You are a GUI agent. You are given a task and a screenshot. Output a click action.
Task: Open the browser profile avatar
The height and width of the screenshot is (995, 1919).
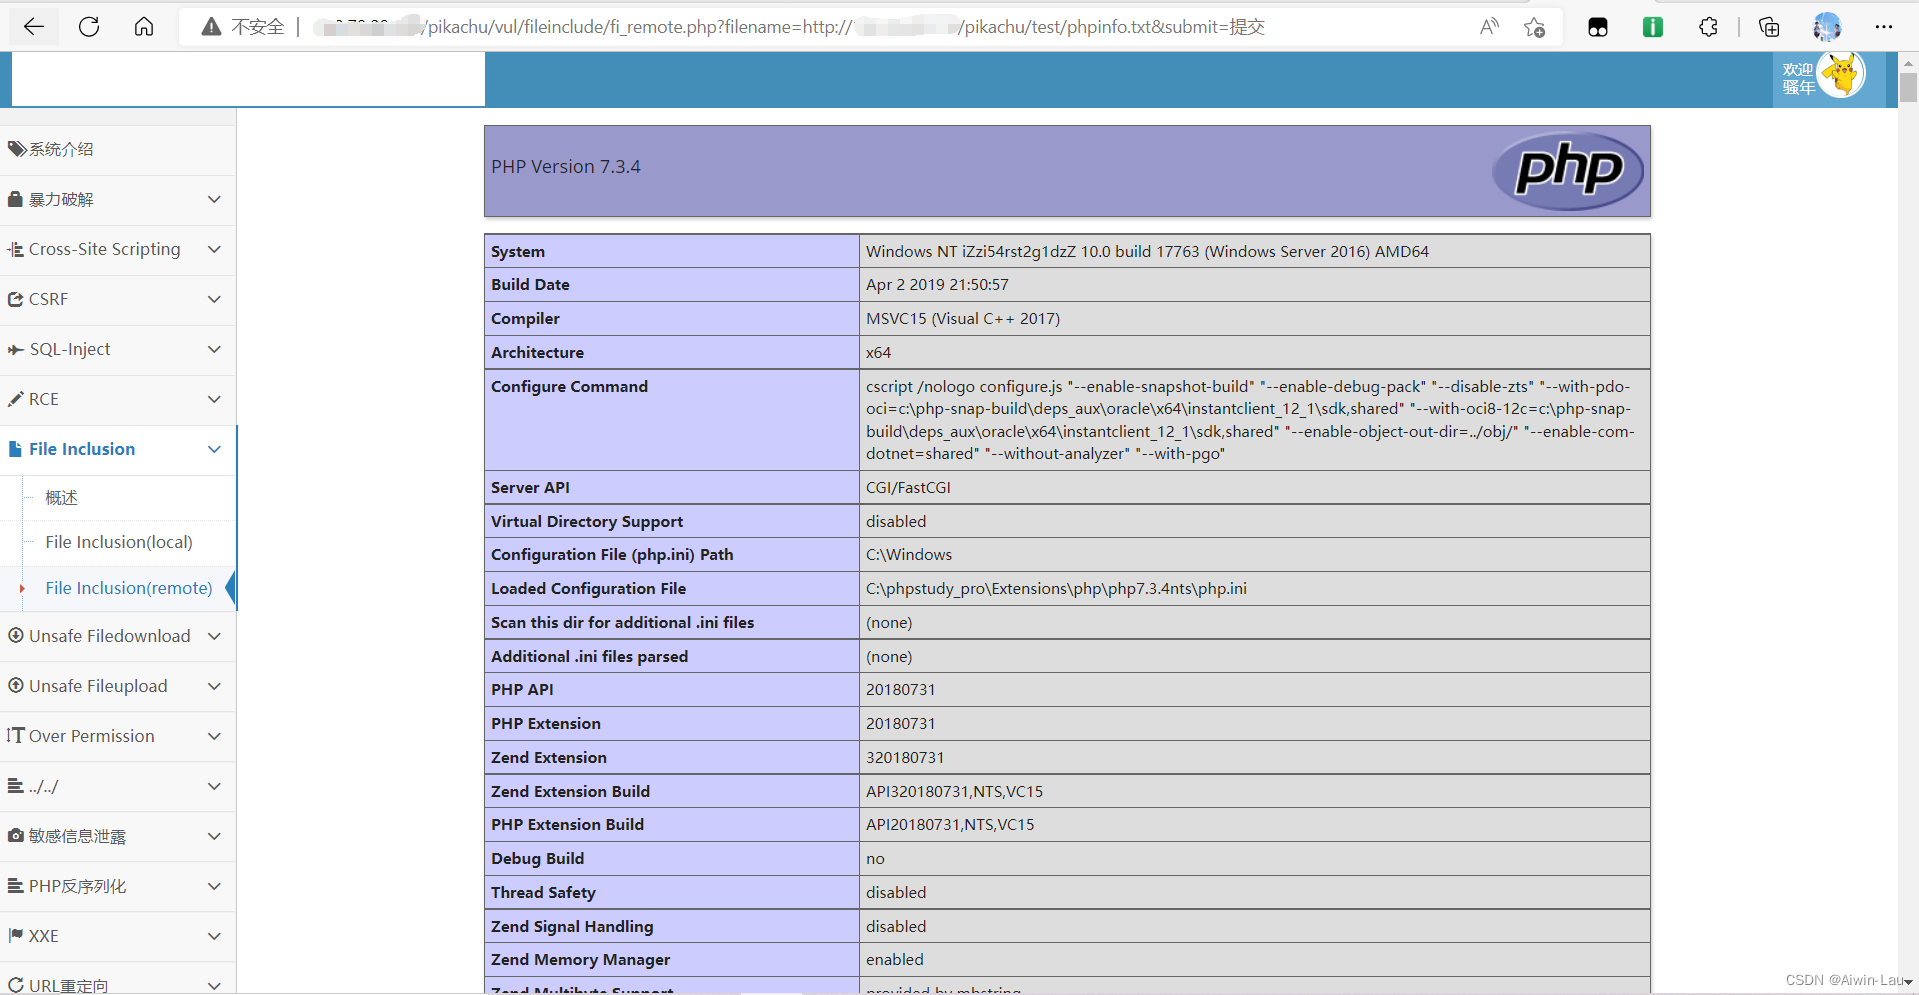click(1827, 27)
